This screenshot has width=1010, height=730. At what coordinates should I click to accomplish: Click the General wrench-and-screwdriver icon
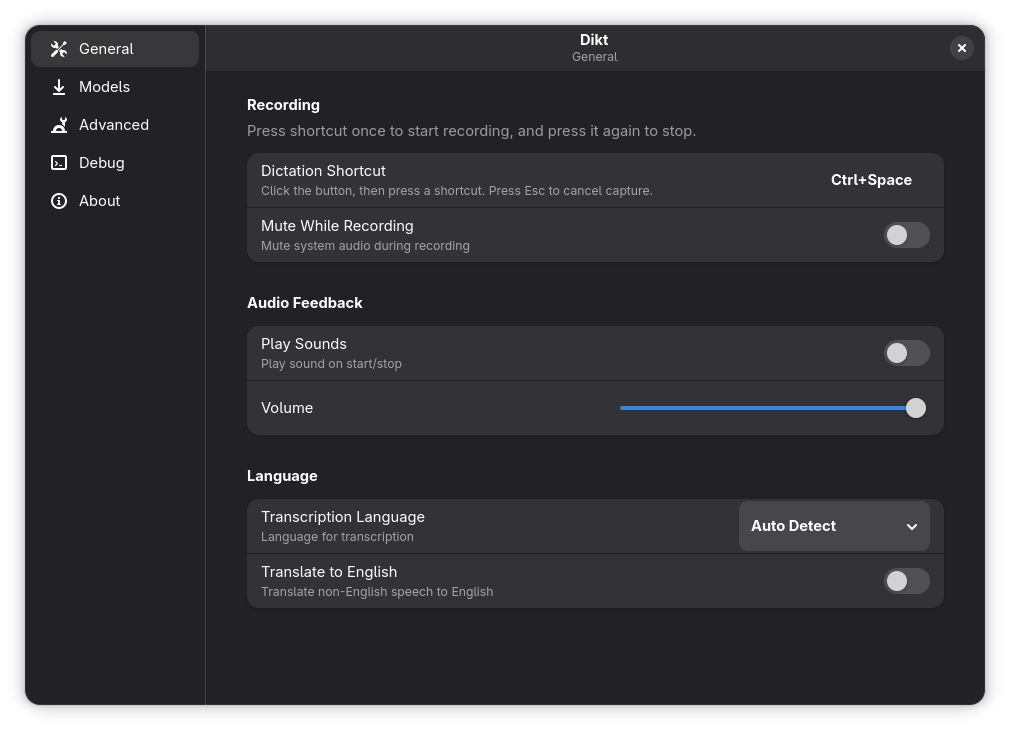(59, 49)
